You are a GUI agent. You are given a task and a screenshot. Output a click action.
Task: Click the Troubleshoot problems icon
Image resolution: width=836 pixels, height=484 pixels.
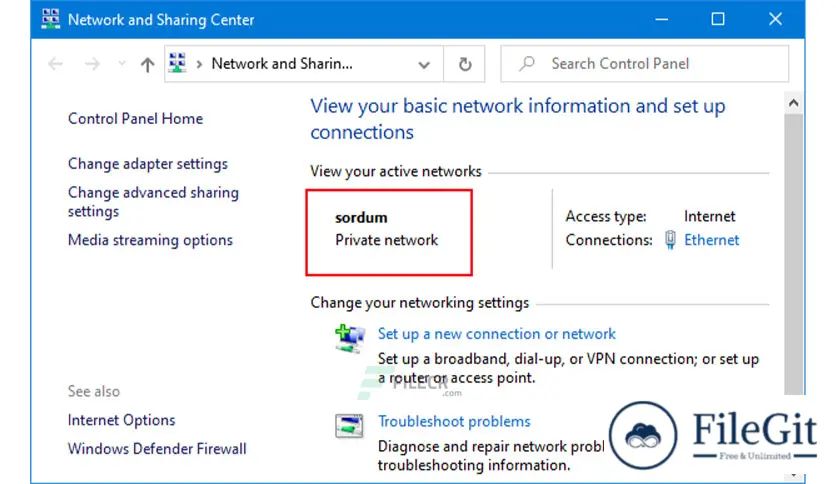click(349, 426)
